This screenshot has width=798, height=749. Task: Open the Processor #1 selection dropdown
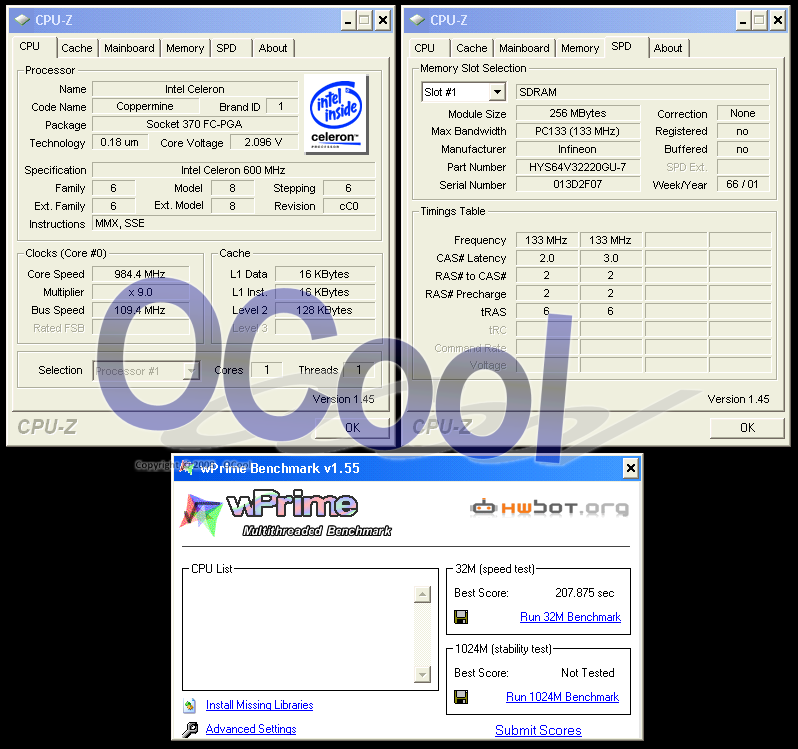click(x=191, y=370)
